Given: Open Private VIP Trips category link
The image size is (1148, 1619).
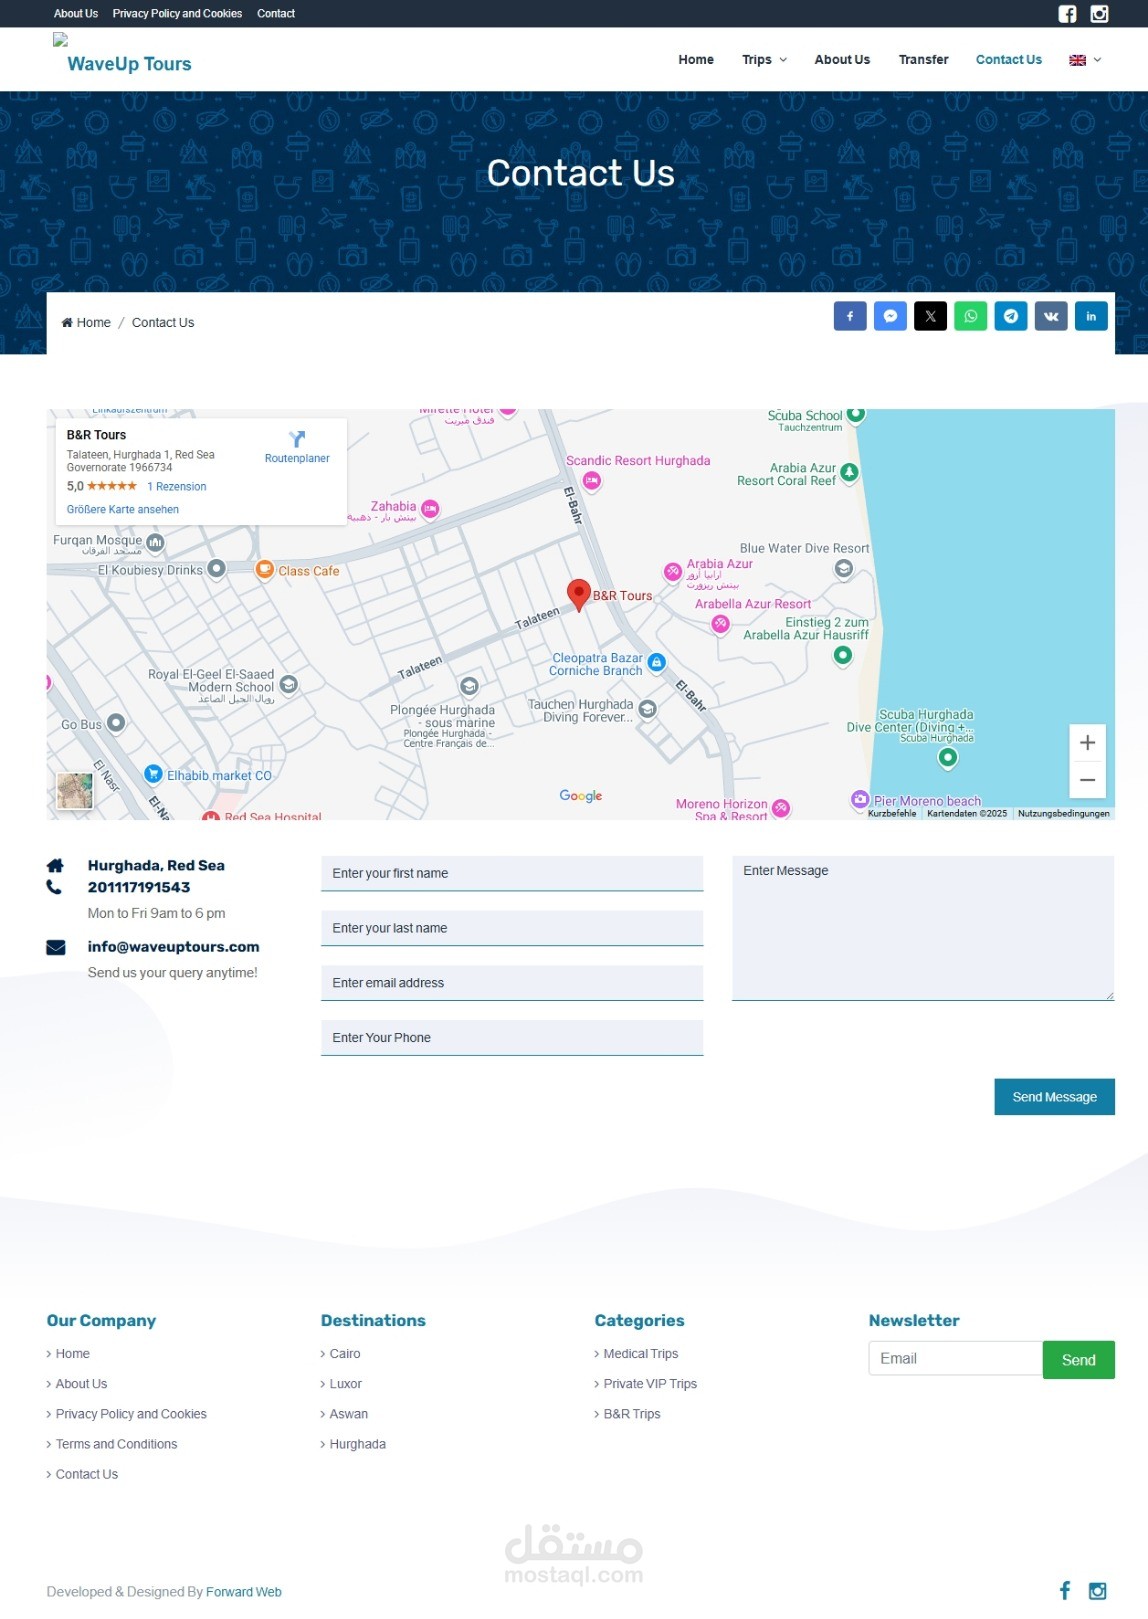Looking at the screenshot, I should click(x=650, y=1384).
